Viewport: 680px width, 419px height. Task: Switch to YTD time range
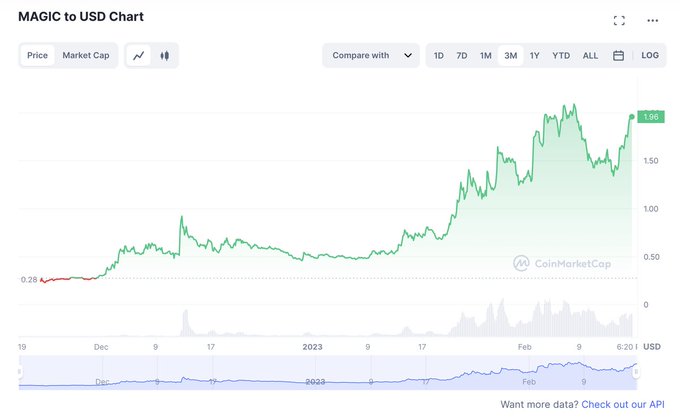pyautogui.click(x=561, y=56)
